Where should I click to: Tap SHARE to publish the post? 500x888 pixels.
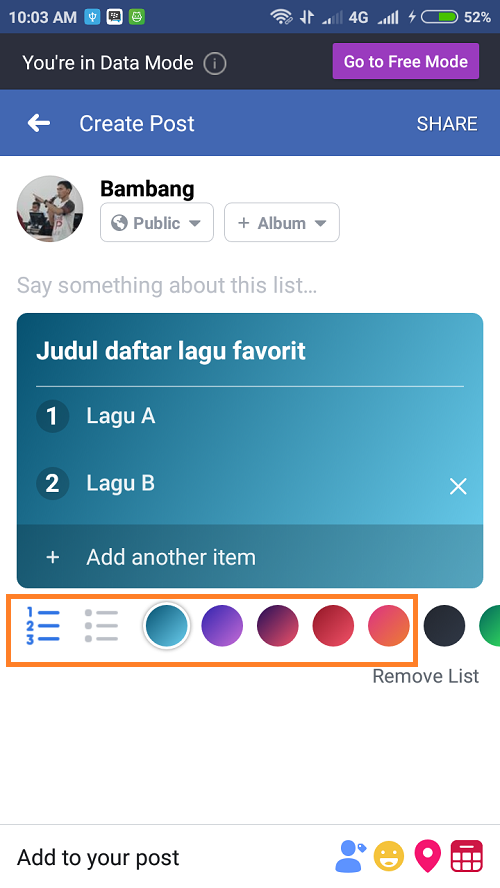447,123
